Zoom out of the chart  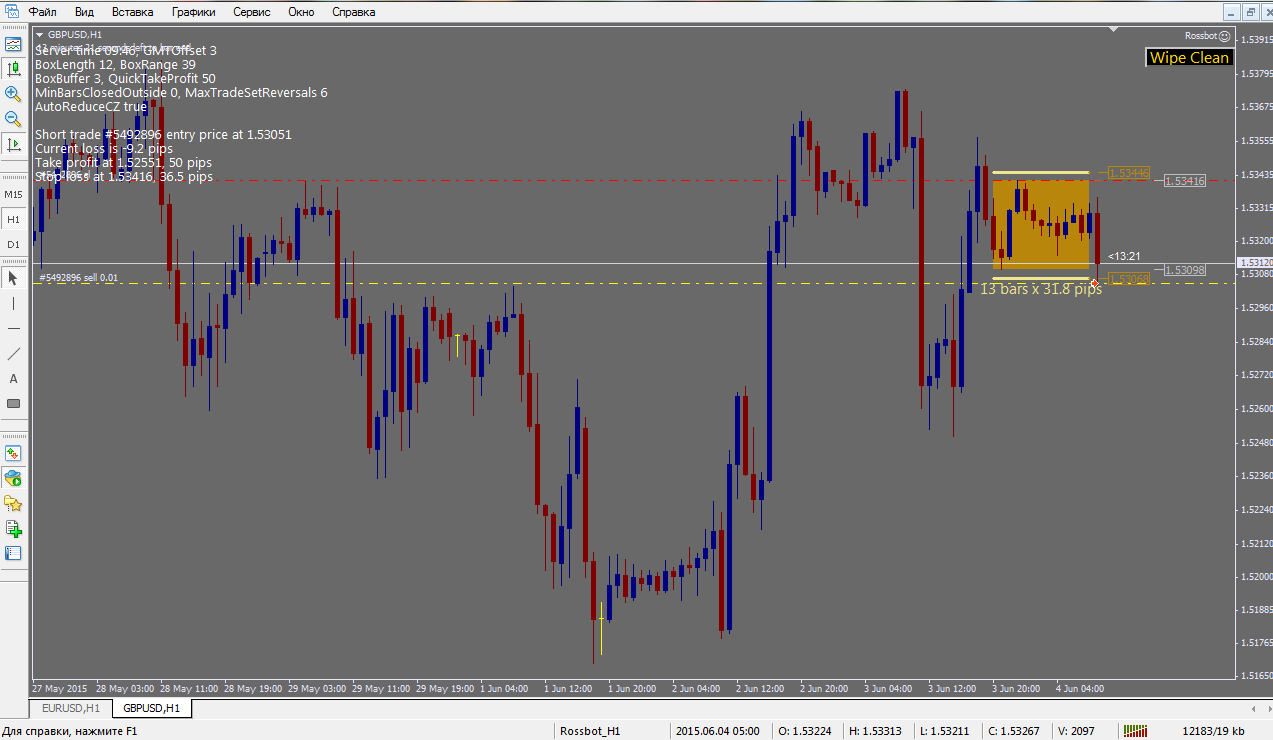13,118
